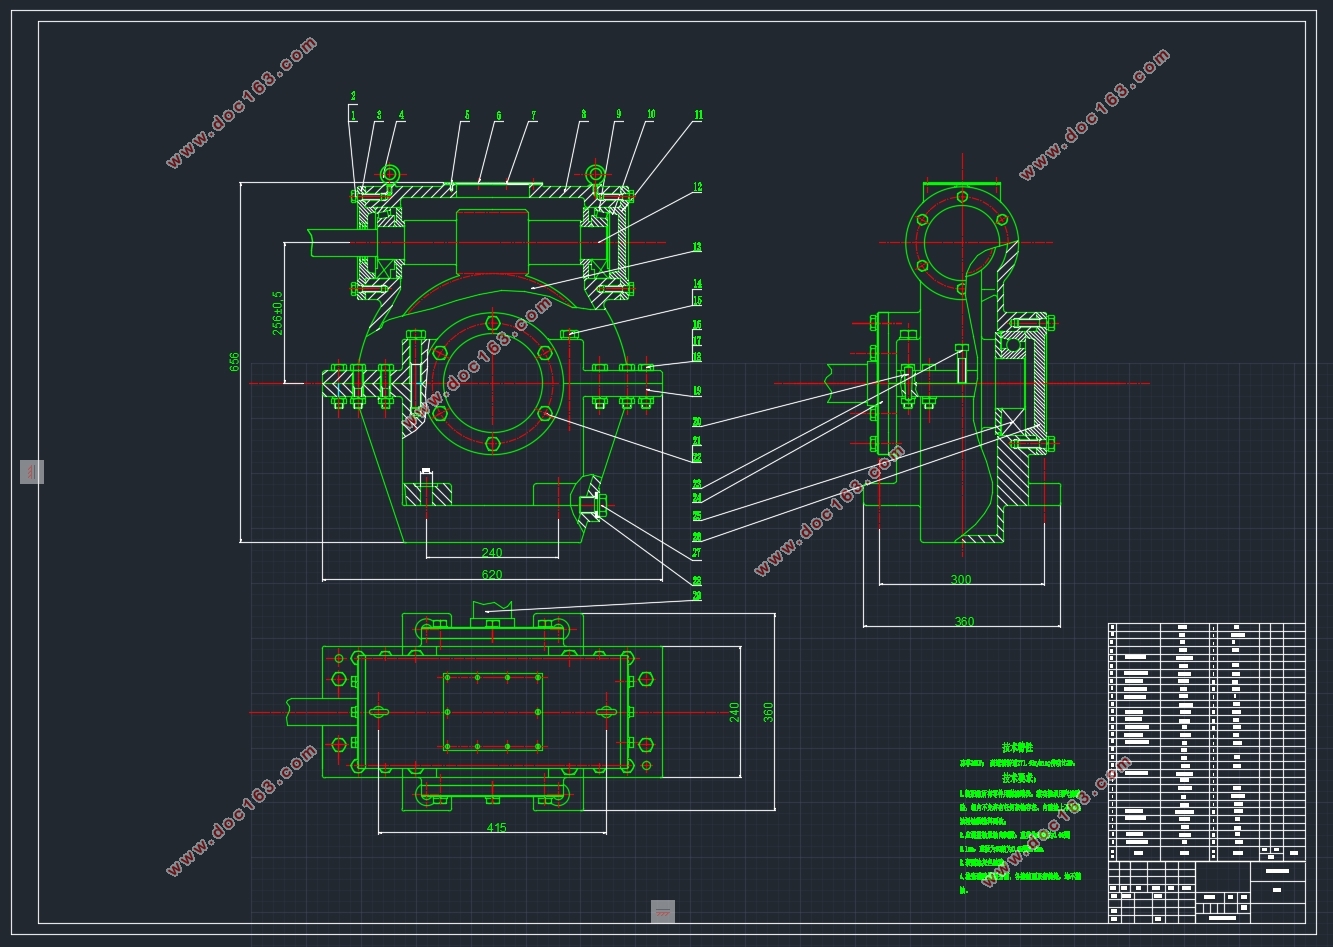Select the horizontal 360 dimension text

(x=964, y=622)
